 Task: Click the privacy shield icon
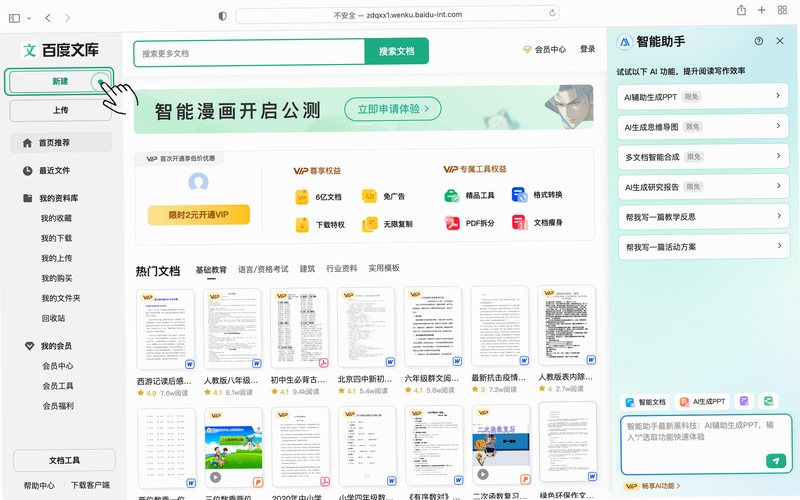pos(222,16)
